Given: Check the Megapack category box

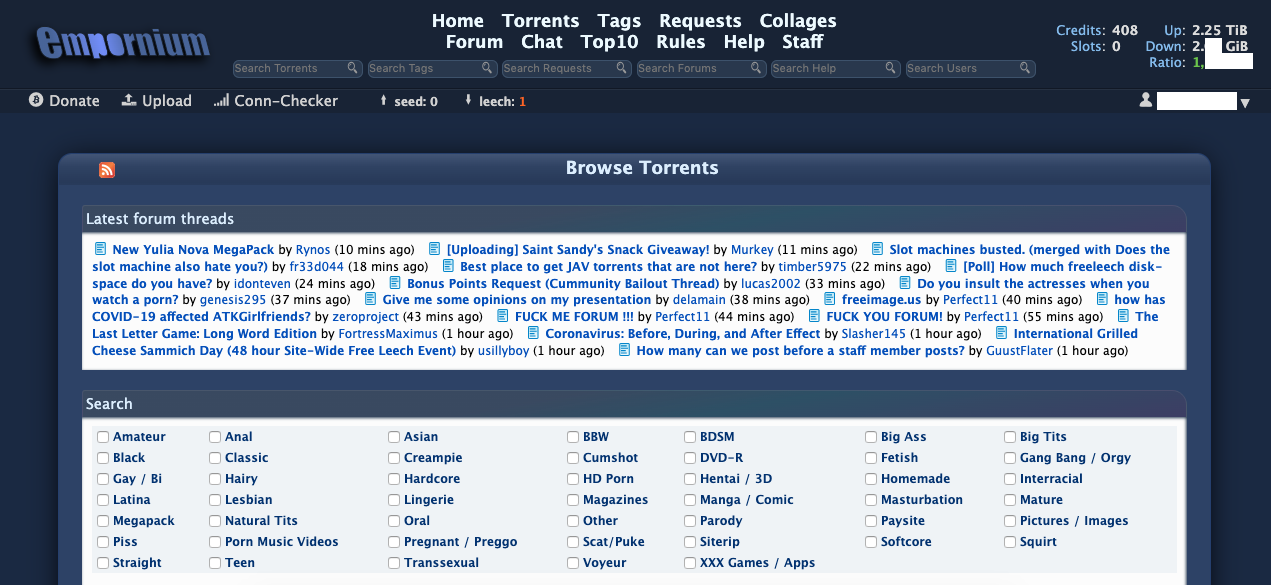Looking at the screenshot, I should click(103, 521).
